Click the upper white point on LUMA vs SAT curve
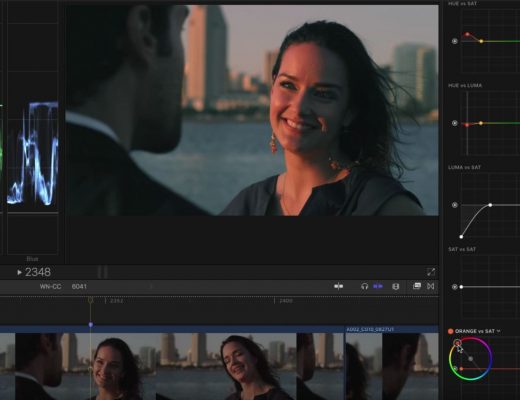Viewport: 520px width, 400px height. point(490,205)
